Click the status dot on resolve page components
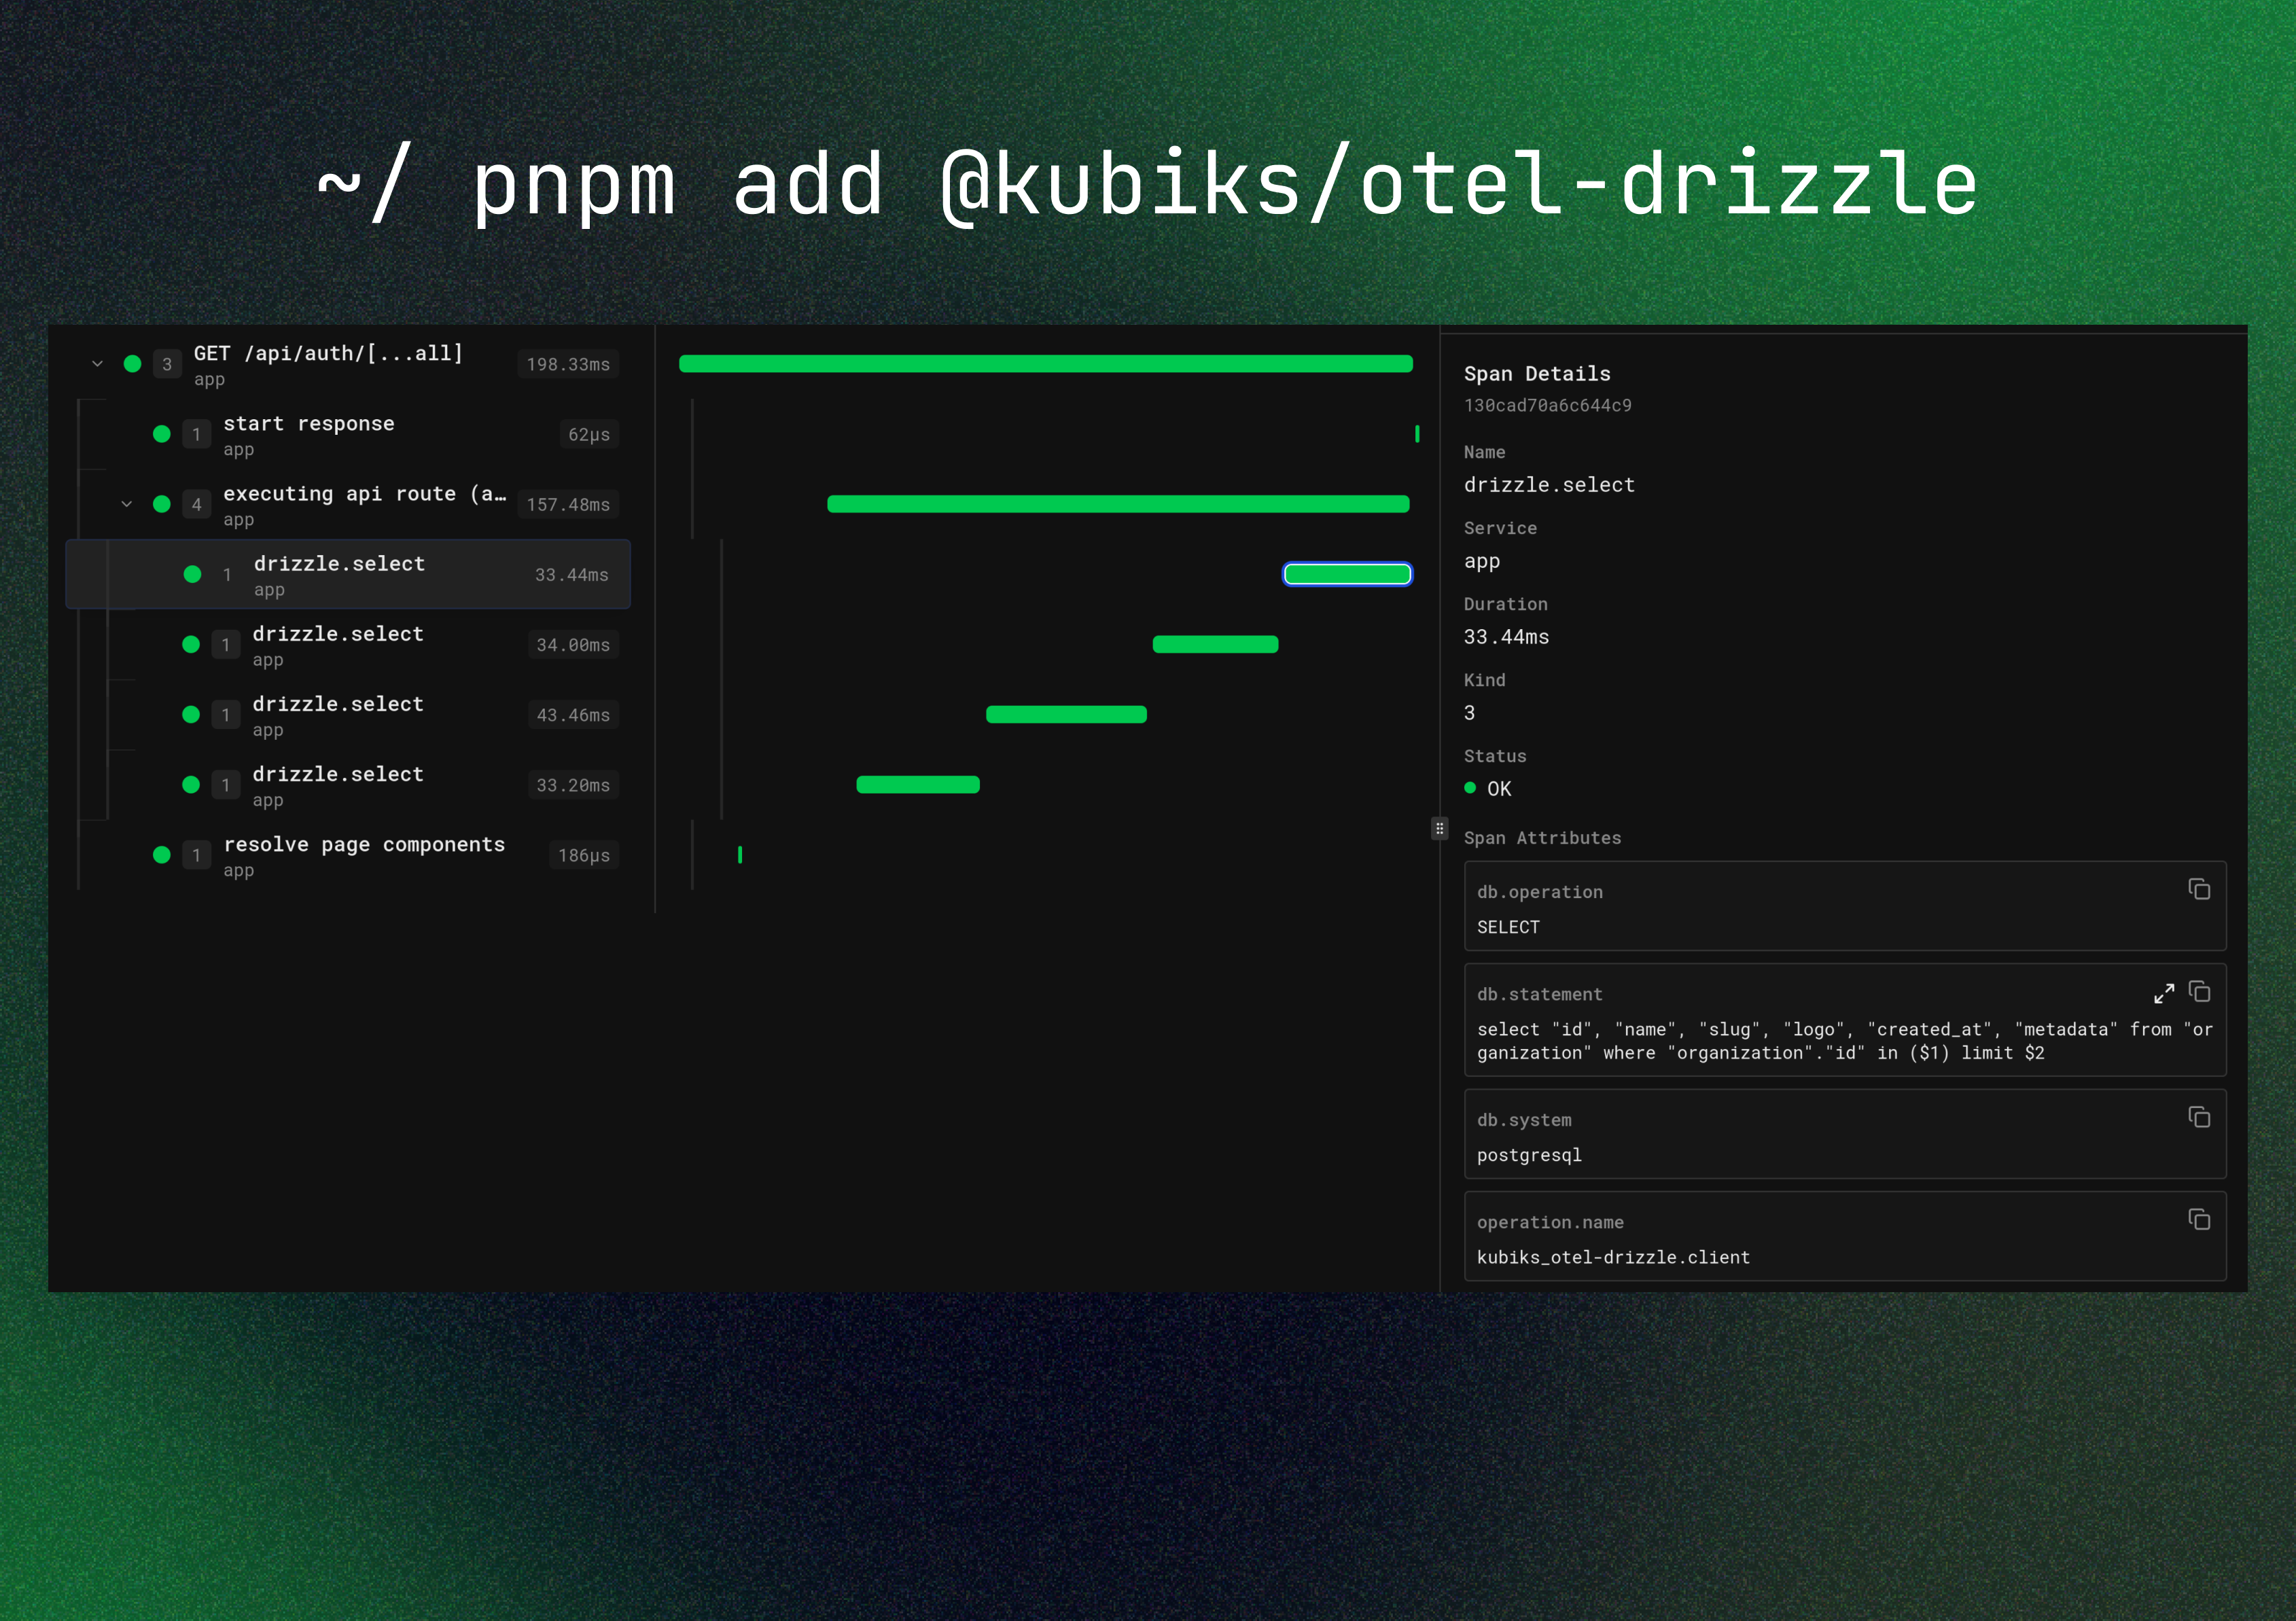 pyautogui.click(x=161, y=855)
